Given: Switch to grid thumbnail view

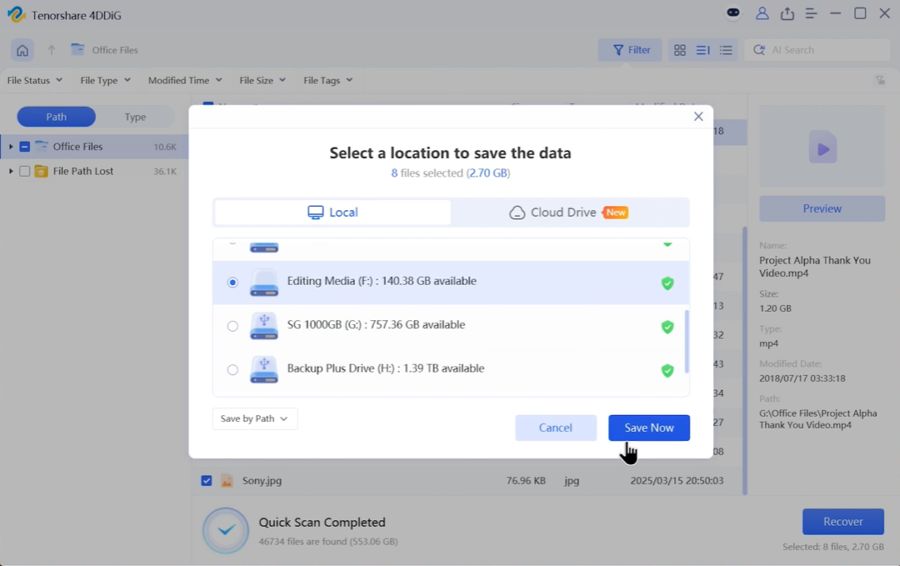Looking at the screenshot, I should click(x=680, y=51).
